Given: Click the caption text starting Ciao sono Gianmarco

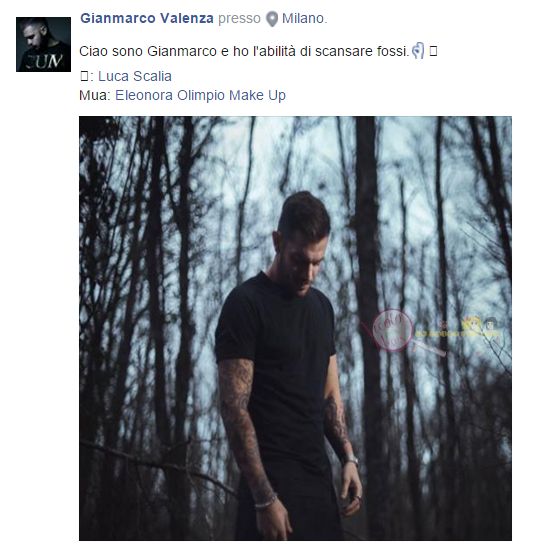Looking at the screenshot, I should pyautogui.click(x=244, y=51).
